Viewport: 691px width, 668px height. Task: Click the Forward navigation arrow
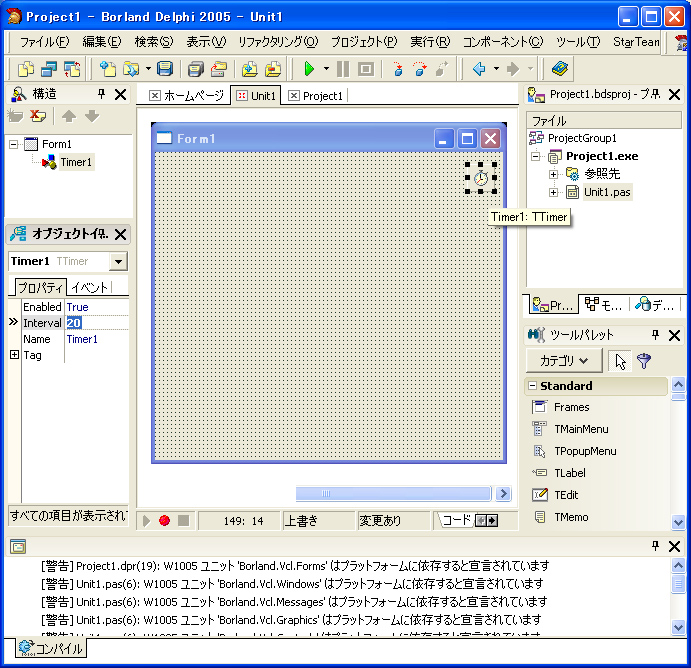click(x=513, y=69)
